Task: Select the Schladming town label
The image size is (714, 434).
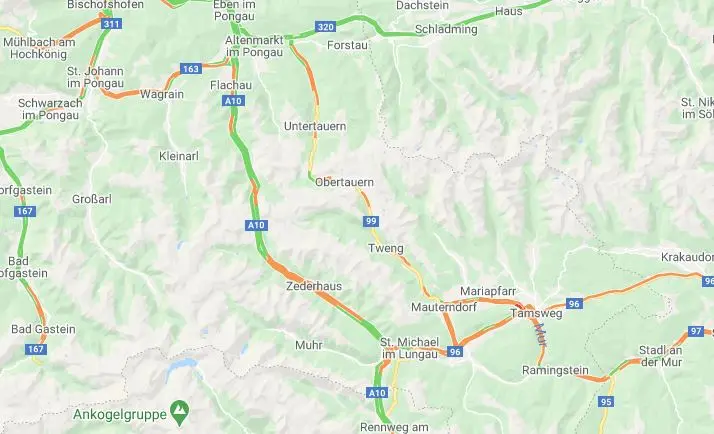Action: pos(446,29)
